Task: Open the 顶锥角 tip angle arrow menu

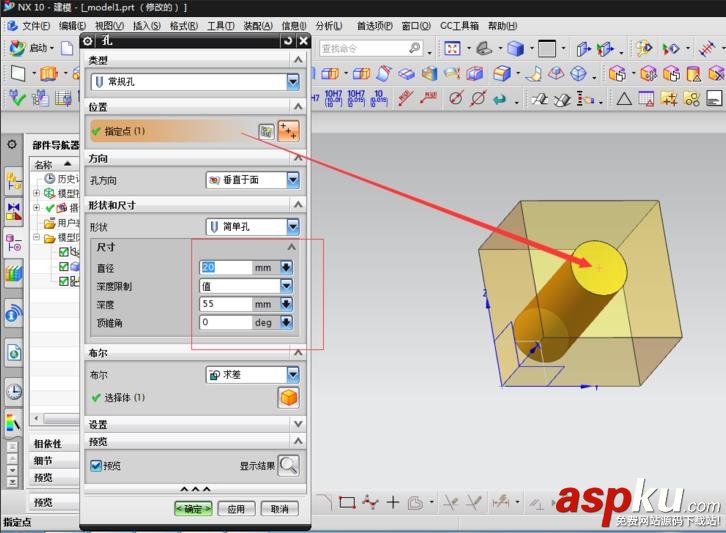Action: coord(286,322)
